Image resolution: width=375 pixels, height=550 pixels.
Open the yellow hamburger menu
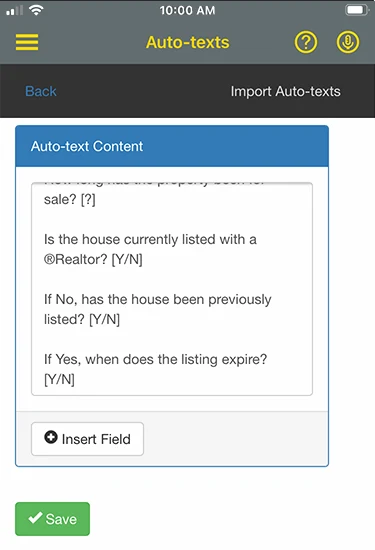(27, 42)
